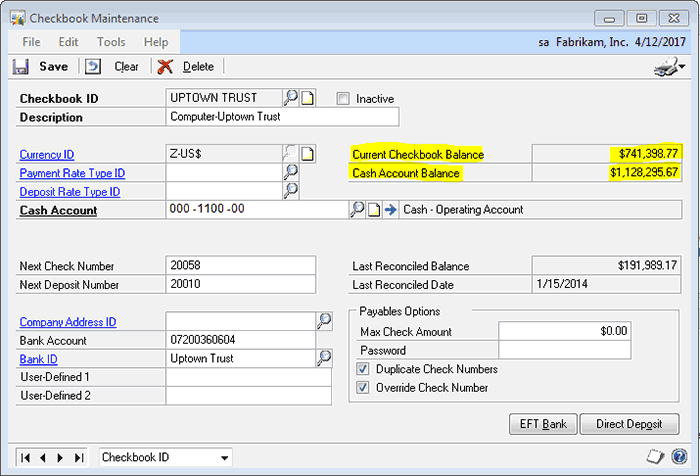Click the Bank ID field Uptown Trust
The height and width of the screenshot is (476, 700).
pos(241,358)
